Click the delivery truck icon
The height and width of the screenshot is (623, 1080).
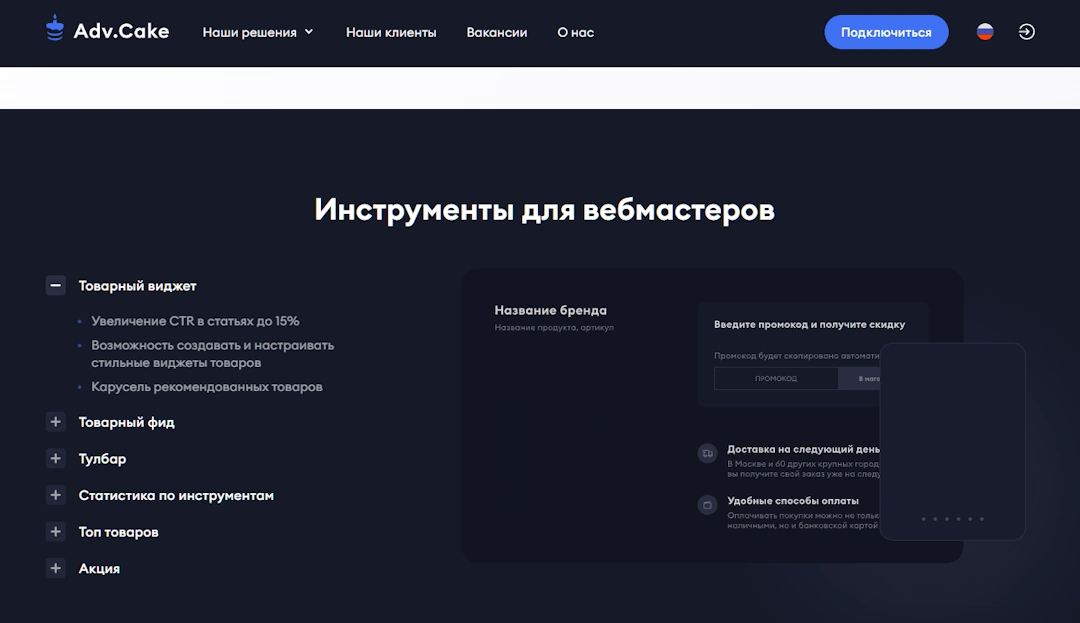707,453
